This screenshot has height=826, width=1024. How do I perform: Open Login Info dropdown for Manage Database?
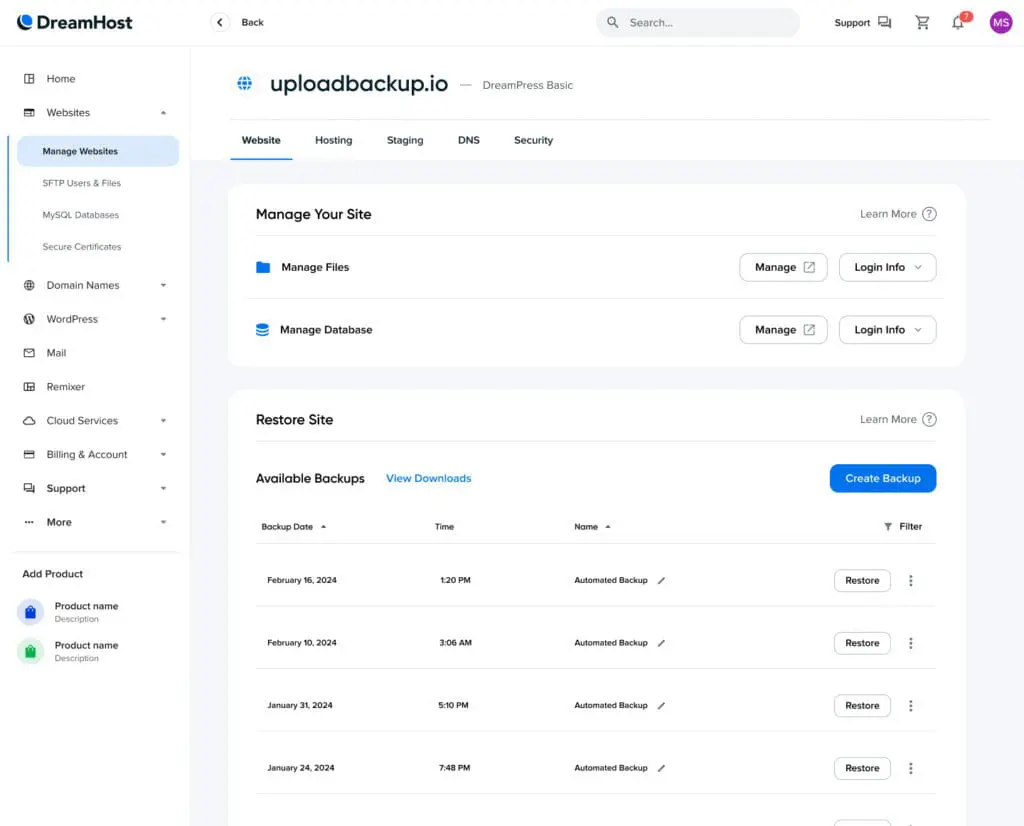[888, 330]
